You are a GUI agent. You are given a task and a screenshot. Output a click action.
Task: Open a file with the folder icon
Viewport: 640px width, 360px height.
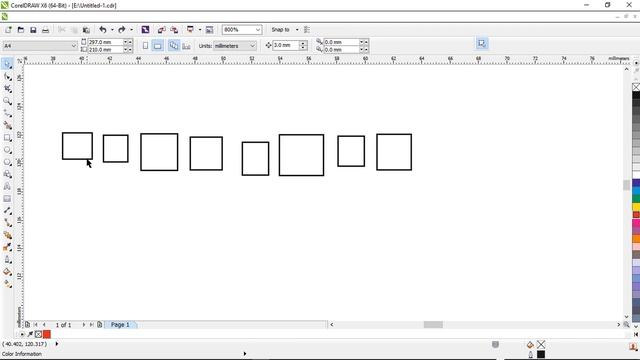pos(21,30)
